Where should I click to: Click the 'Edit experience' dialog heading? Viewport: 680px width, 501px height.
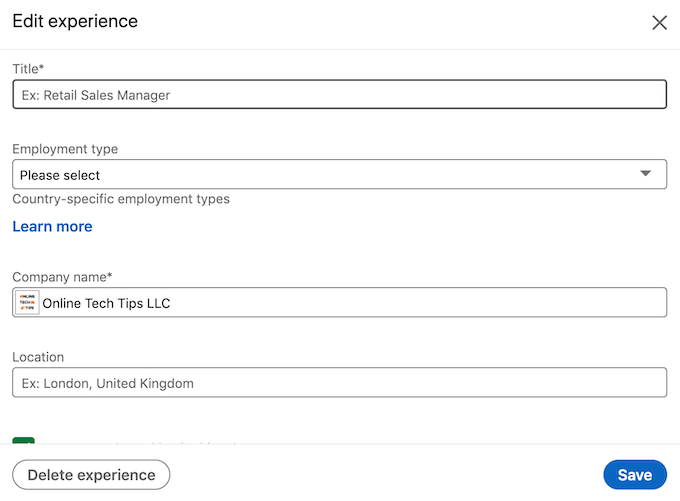pos(75,21)
